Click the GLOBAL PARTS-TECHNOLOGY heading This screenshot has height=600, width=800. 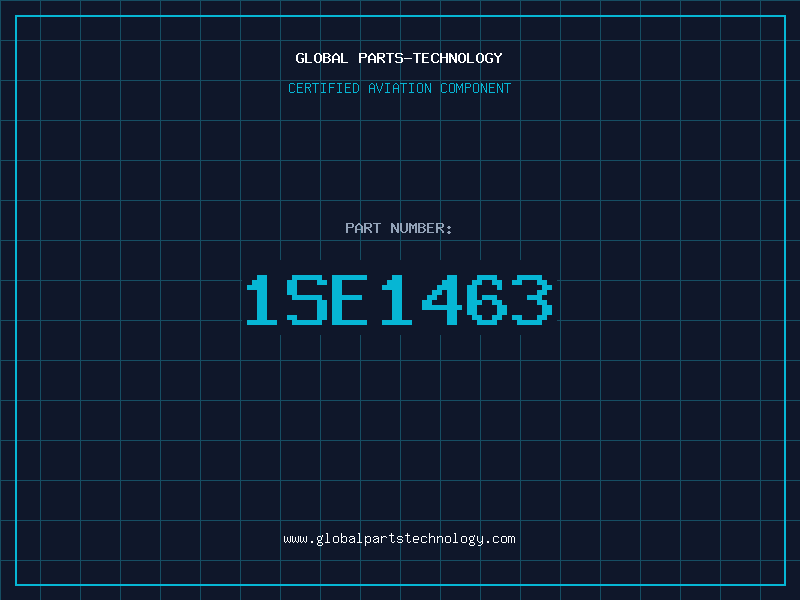[x=399, y=58]
